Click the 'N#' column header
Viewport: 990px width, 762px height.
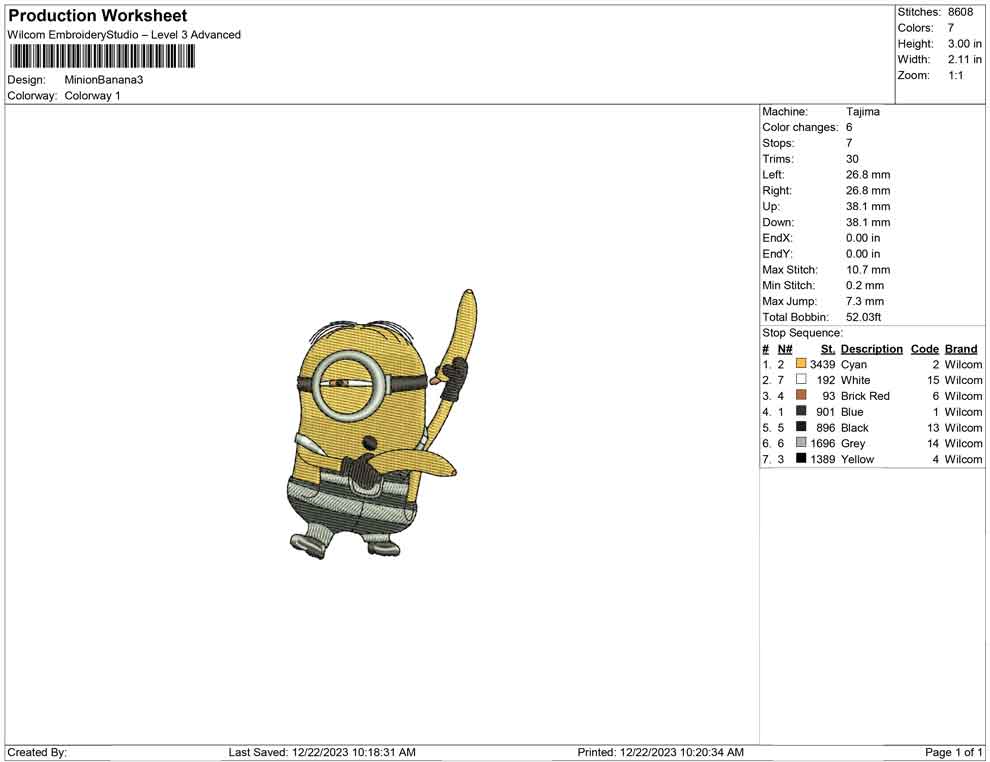point(785,349)
